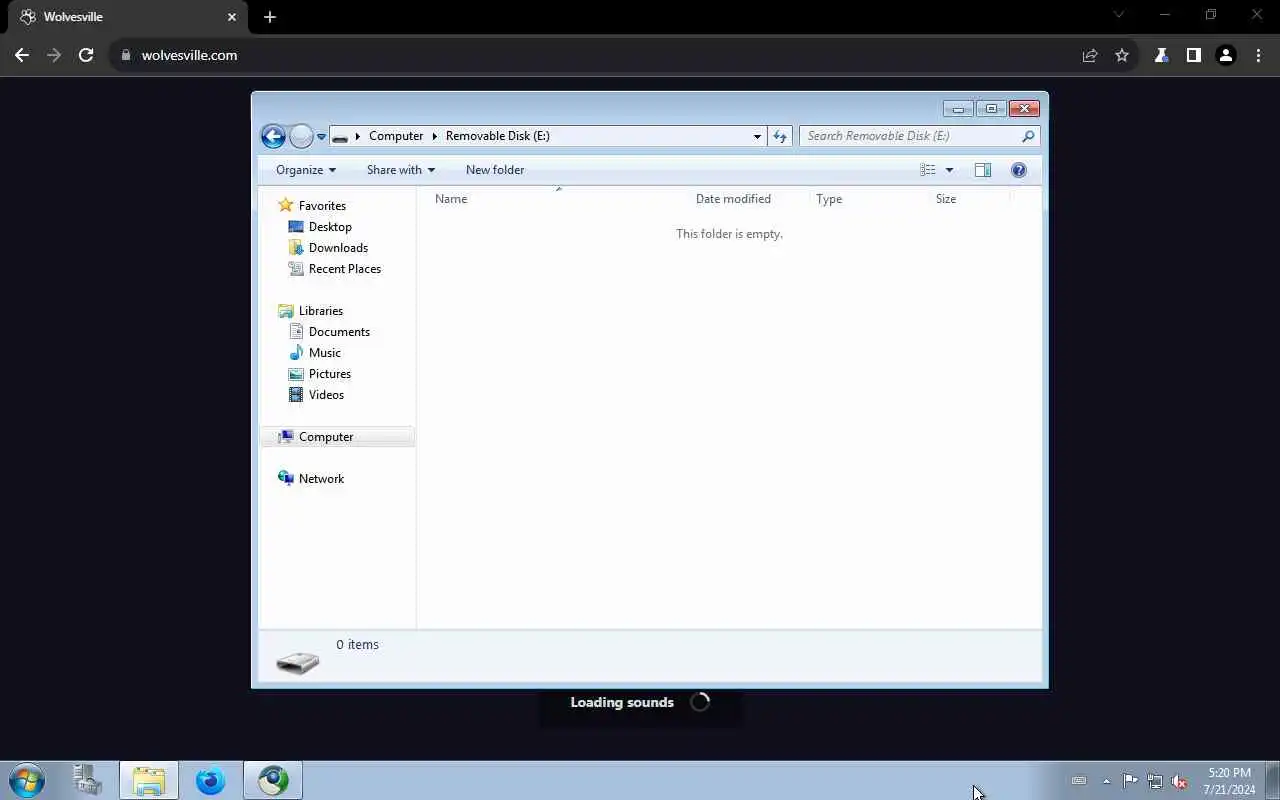Open Downloads in Favorites
The image size is (1280, 800).
(338, 248)
